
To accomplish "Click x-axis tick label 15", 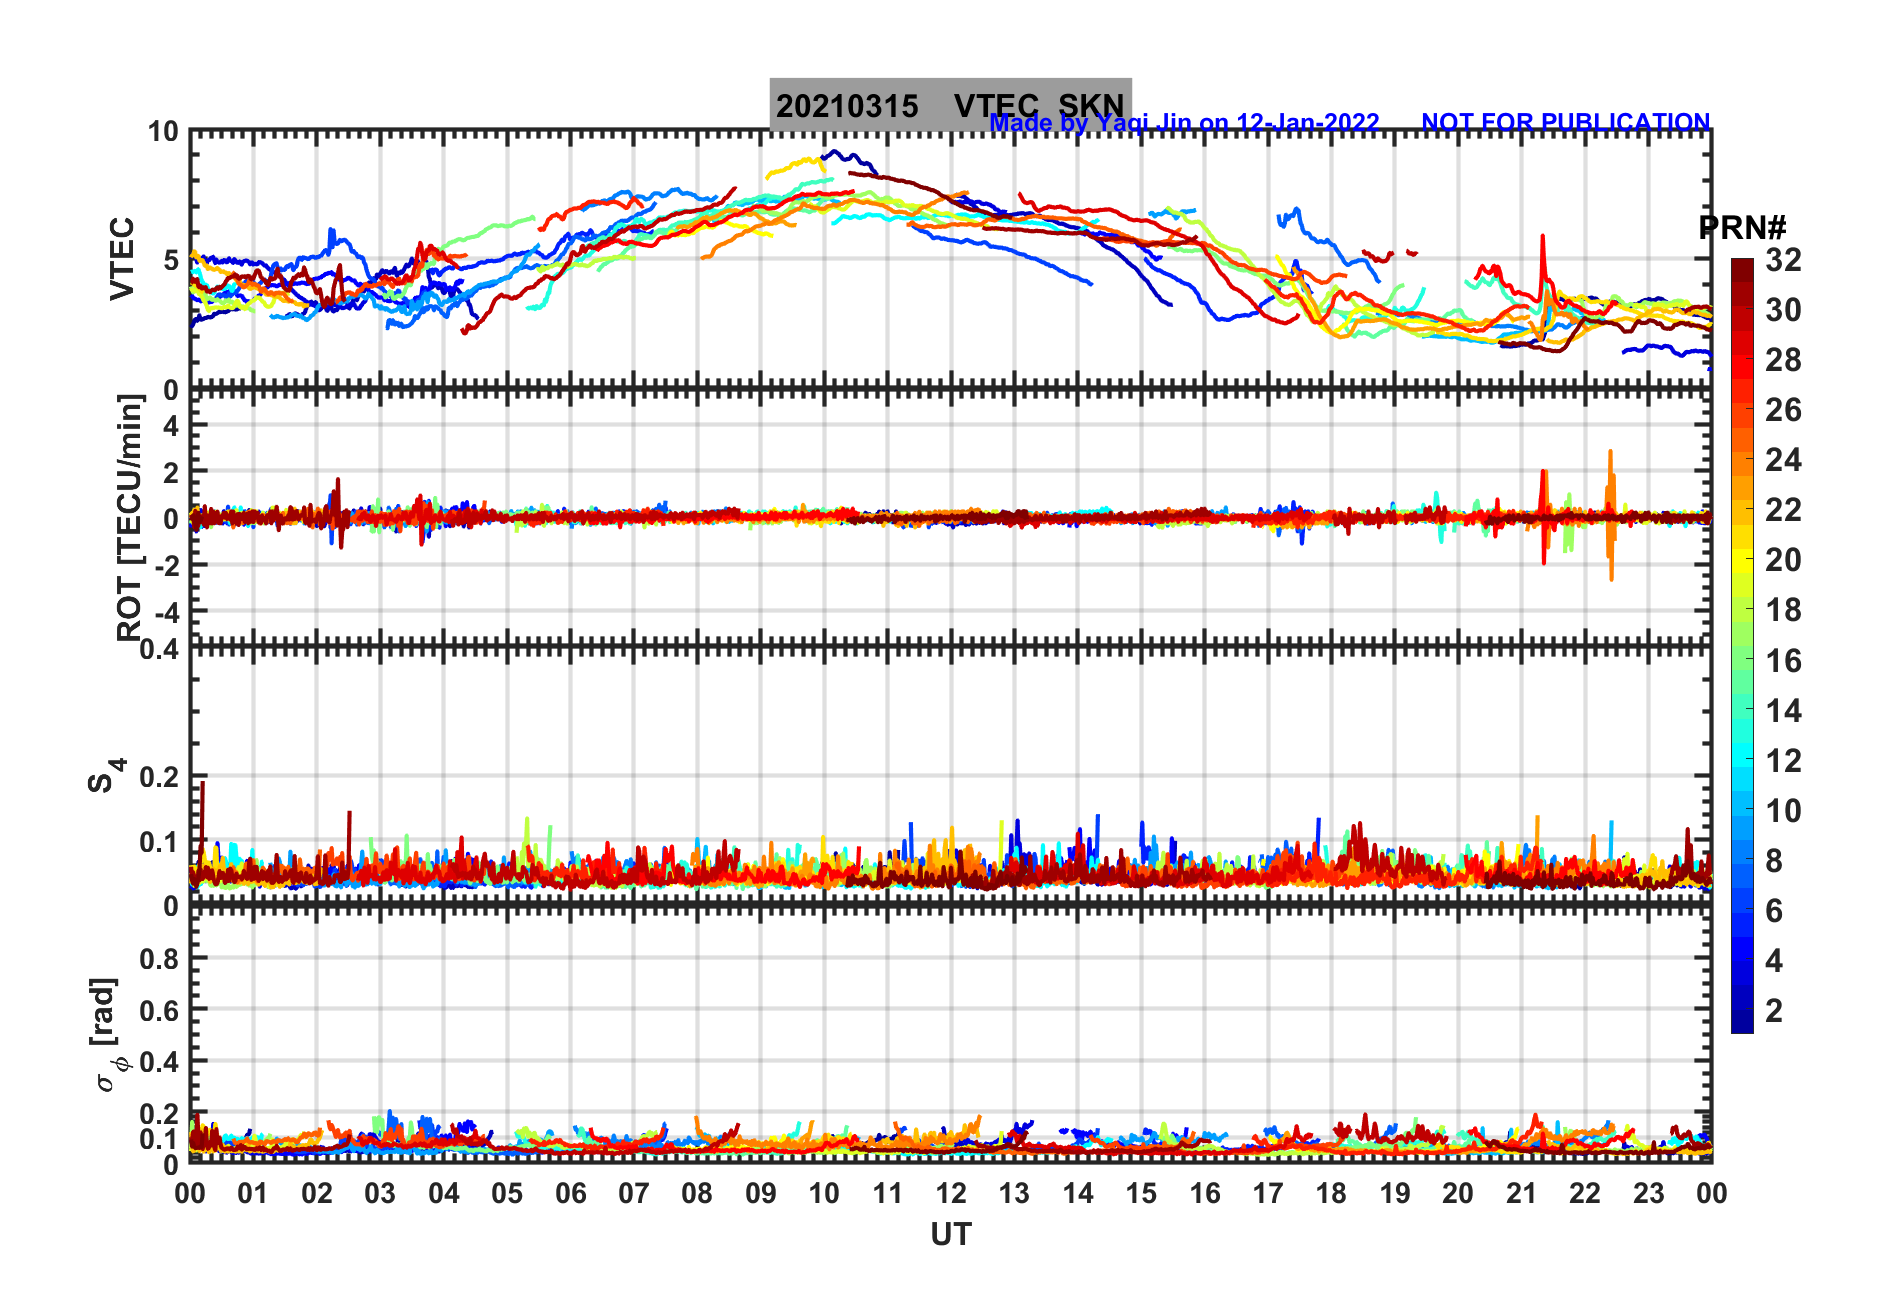I will point(1141,1193).
